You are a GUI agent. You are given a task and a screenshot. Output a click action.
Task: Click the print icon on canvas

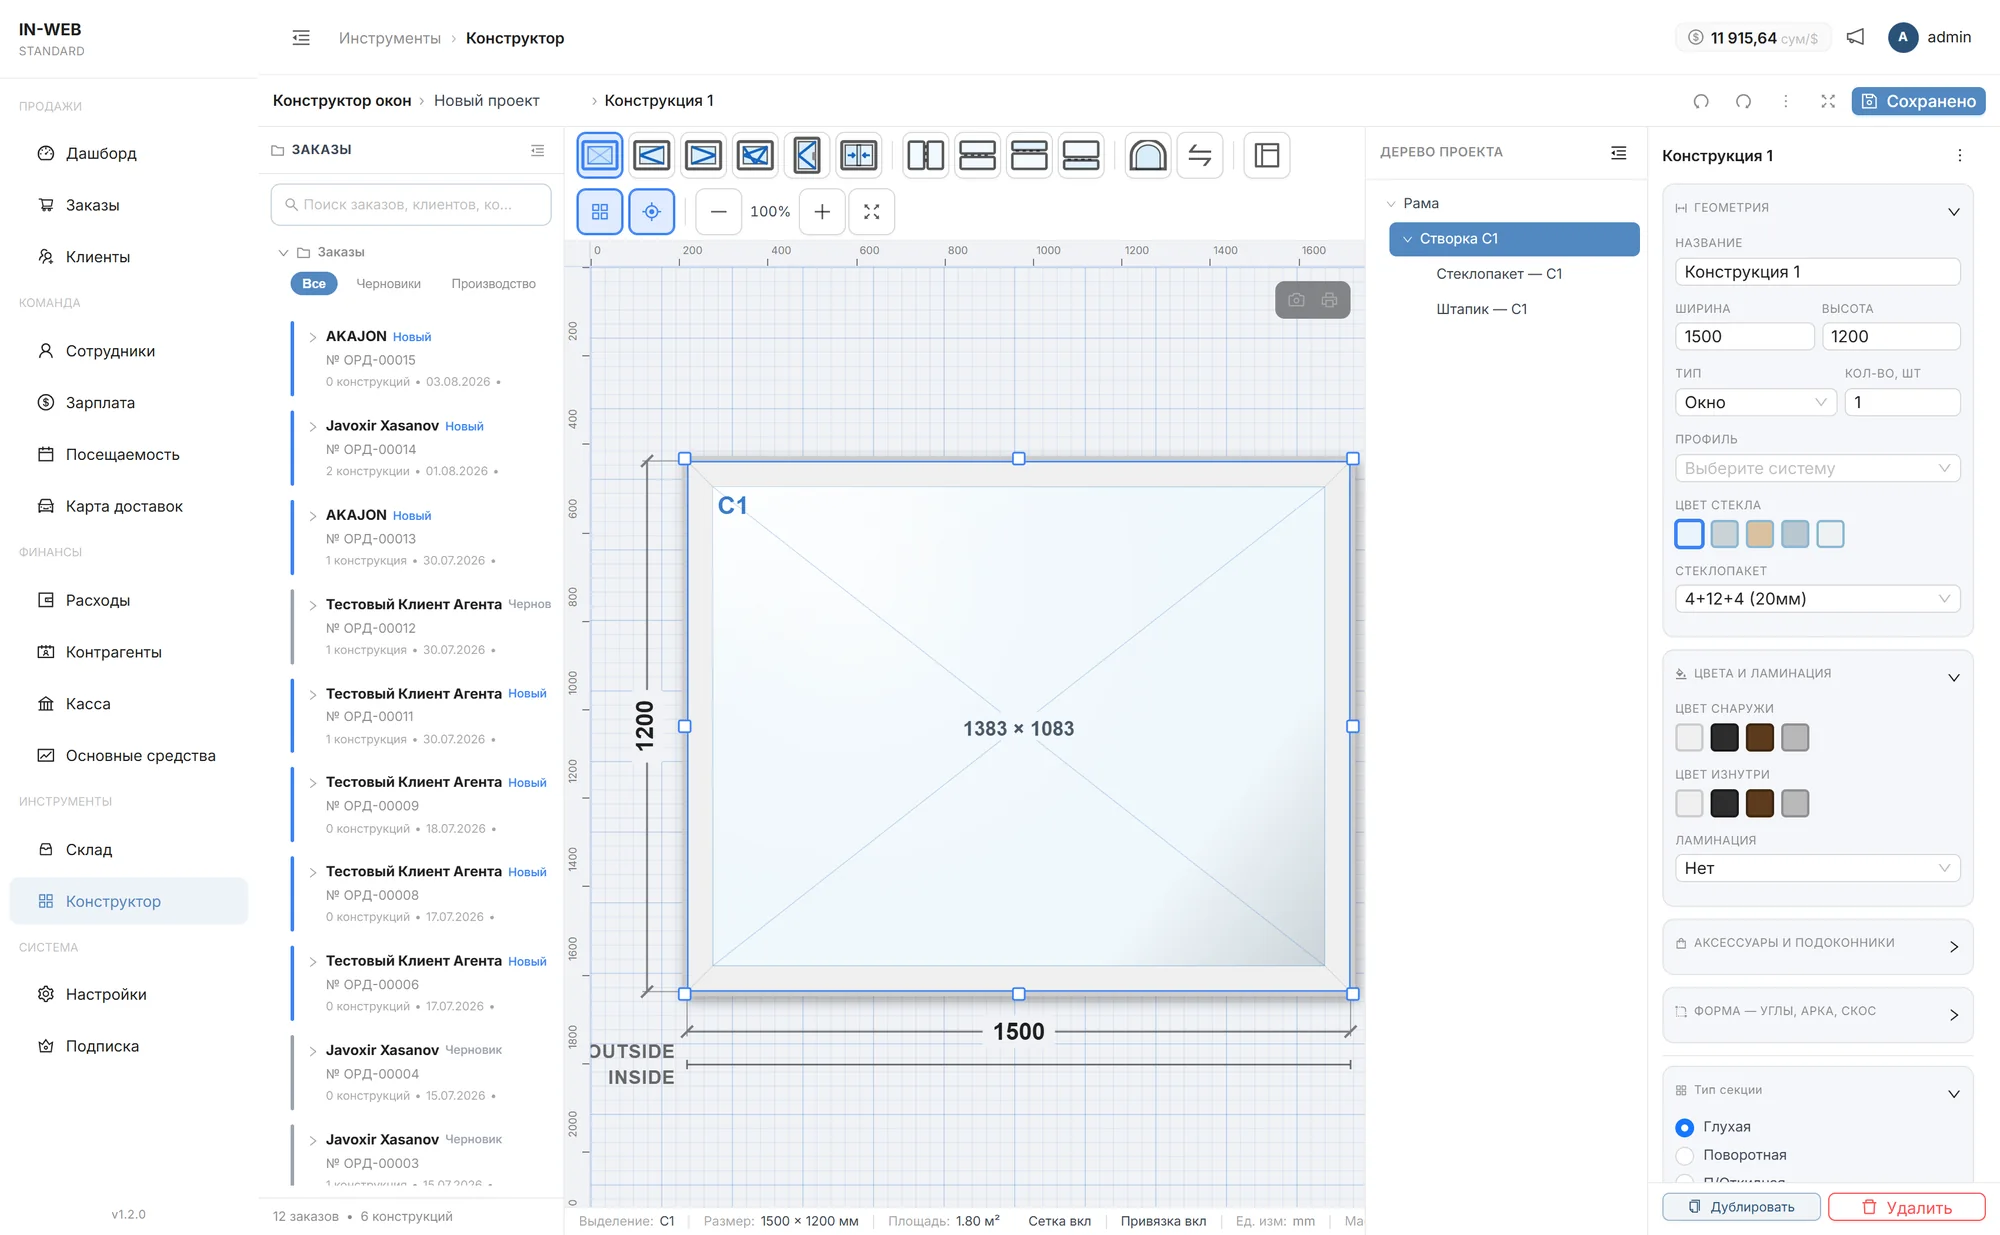coord(1329,300)
